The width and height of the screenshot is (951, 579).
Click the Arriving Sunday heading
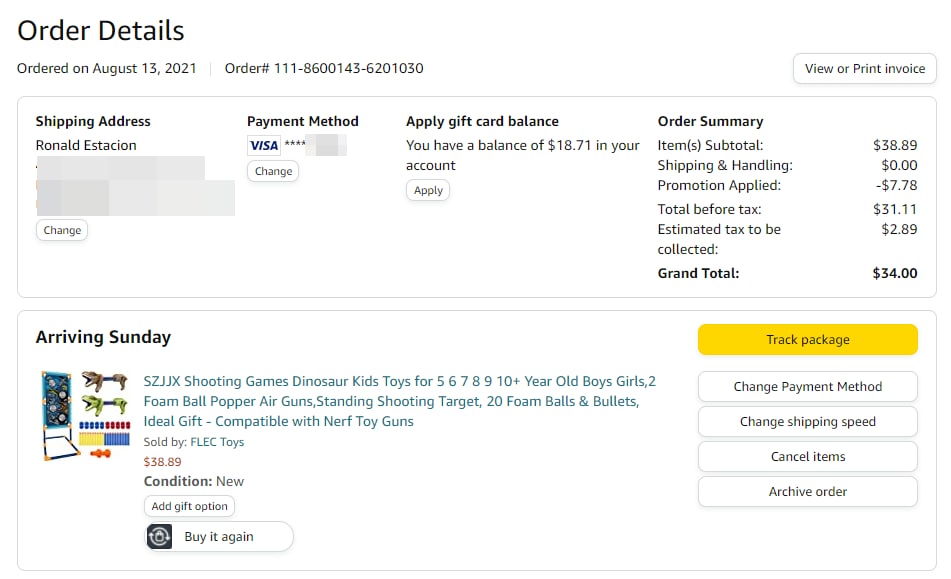point(103,337)
